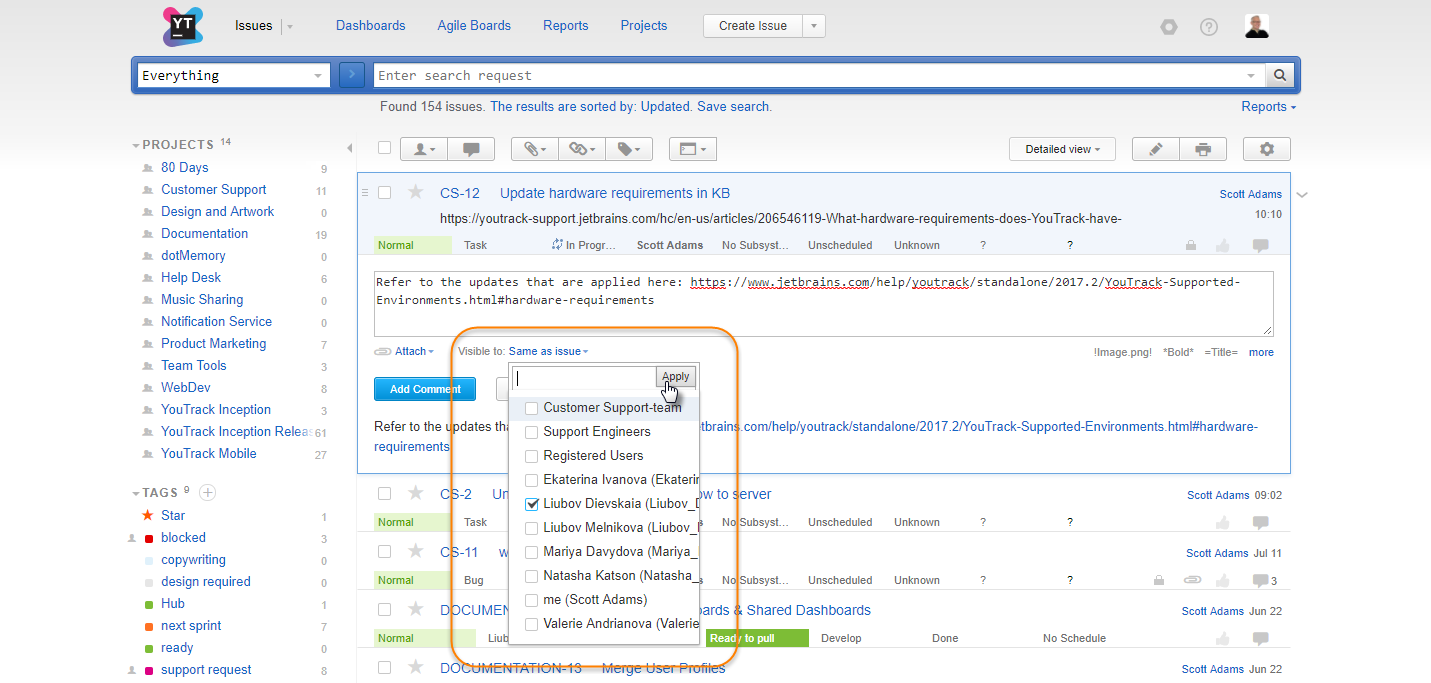Expand the Everything search context dropdown
This screenshot has height=683, width=1431.
pos(319,75)
